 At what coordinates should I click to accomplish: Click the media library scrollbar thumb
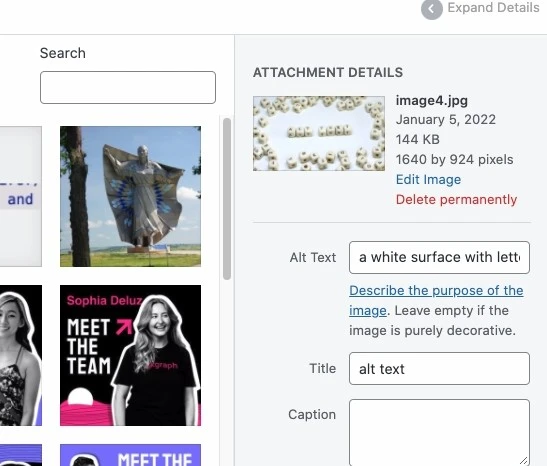(x=227, y=199)
